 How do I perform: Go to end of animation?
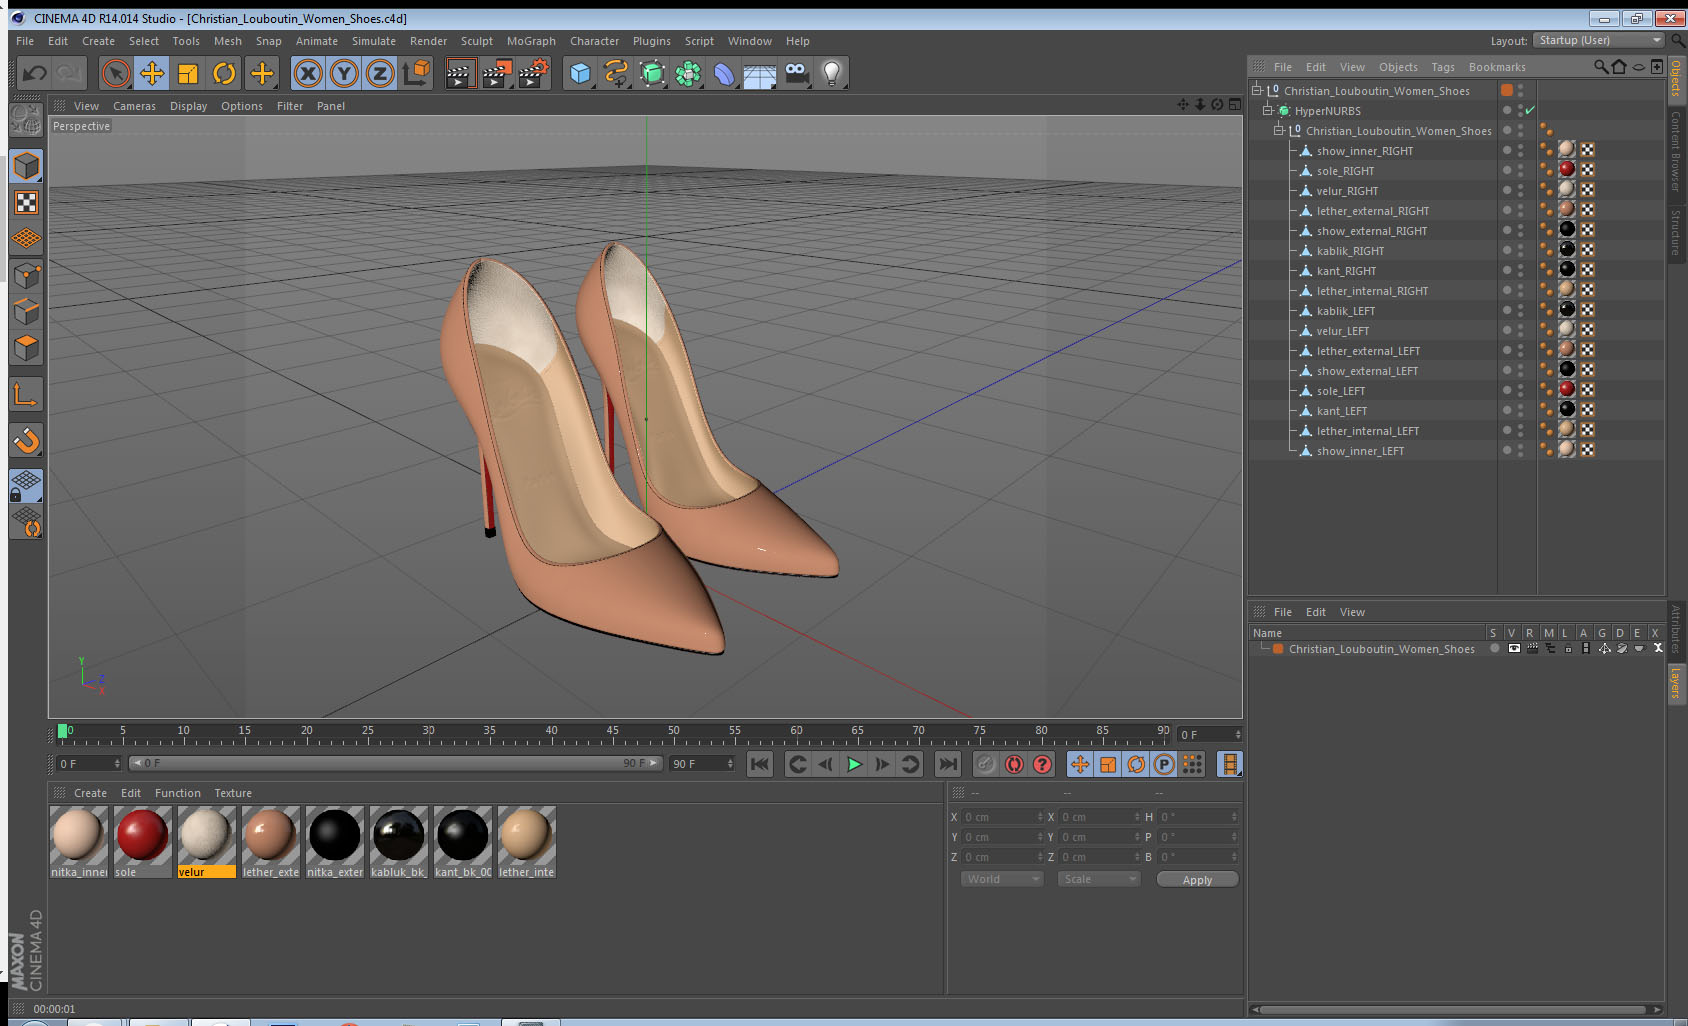tap(947, 764)
